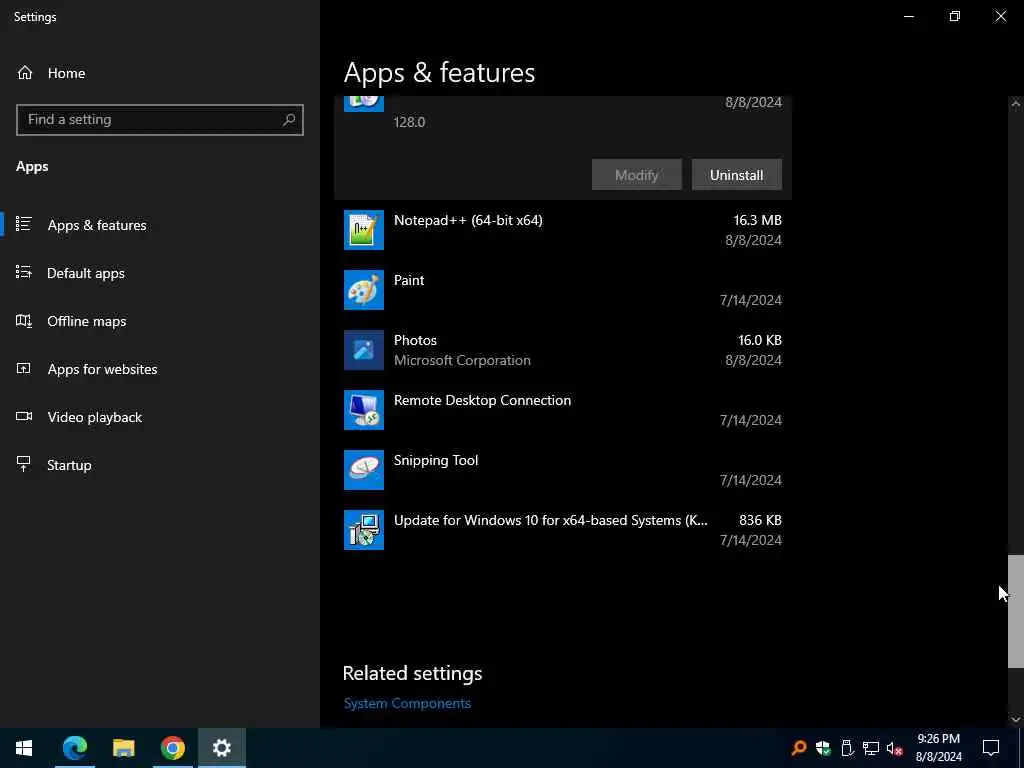Screen dimensions: 1024x768
Task: Click the Default apps sidebar icon
Action: coord(24,272)
